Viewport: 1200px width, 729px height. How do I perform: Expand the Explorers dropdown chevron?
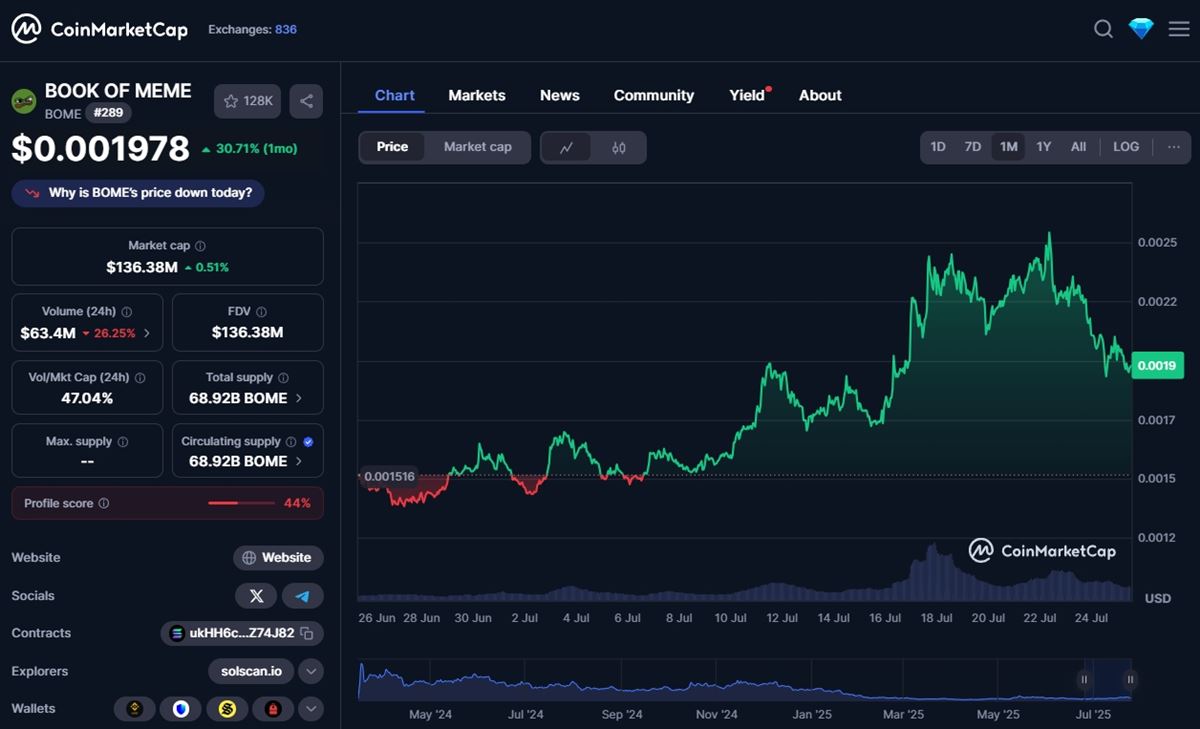pos(311,671)
